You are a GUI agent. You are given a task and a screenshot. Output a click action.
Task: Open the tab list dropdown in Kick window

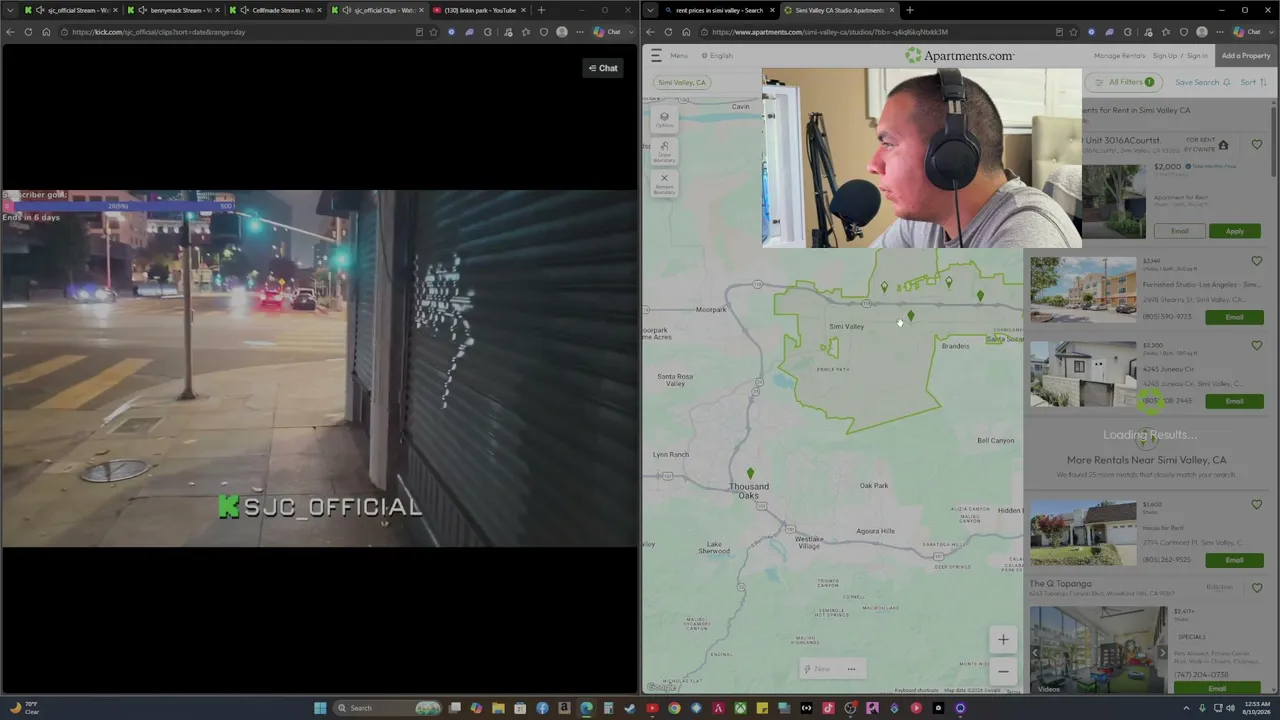(x=10, y=10)
